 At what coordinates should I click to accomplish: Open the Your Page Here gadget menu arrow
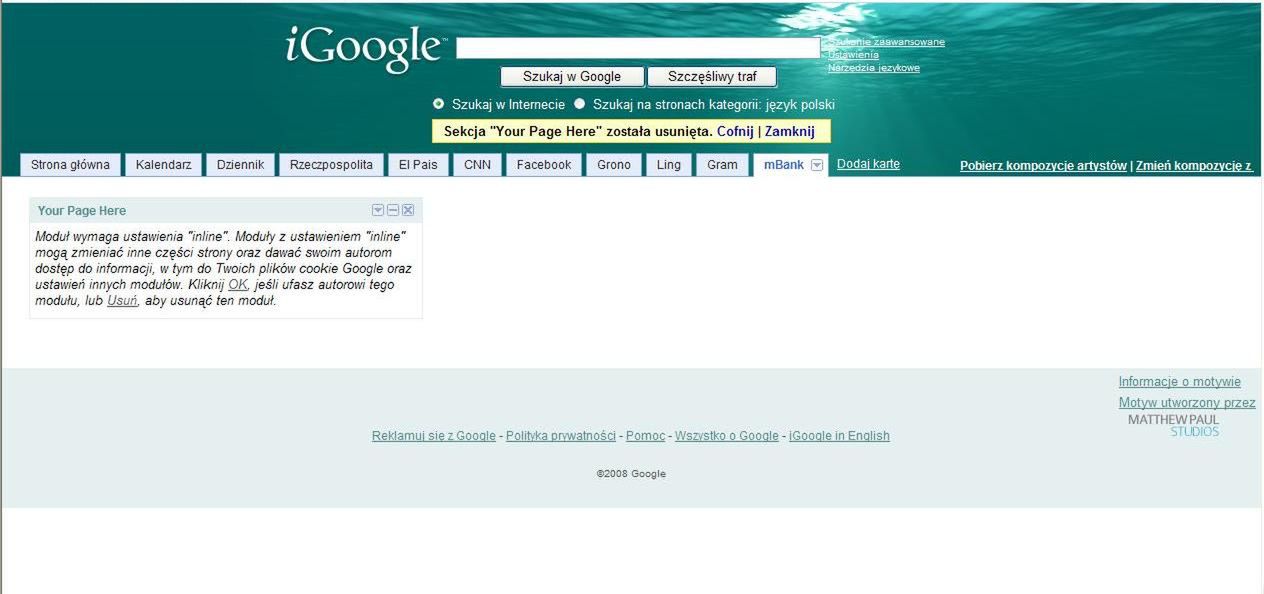click(x=378, y=210)
